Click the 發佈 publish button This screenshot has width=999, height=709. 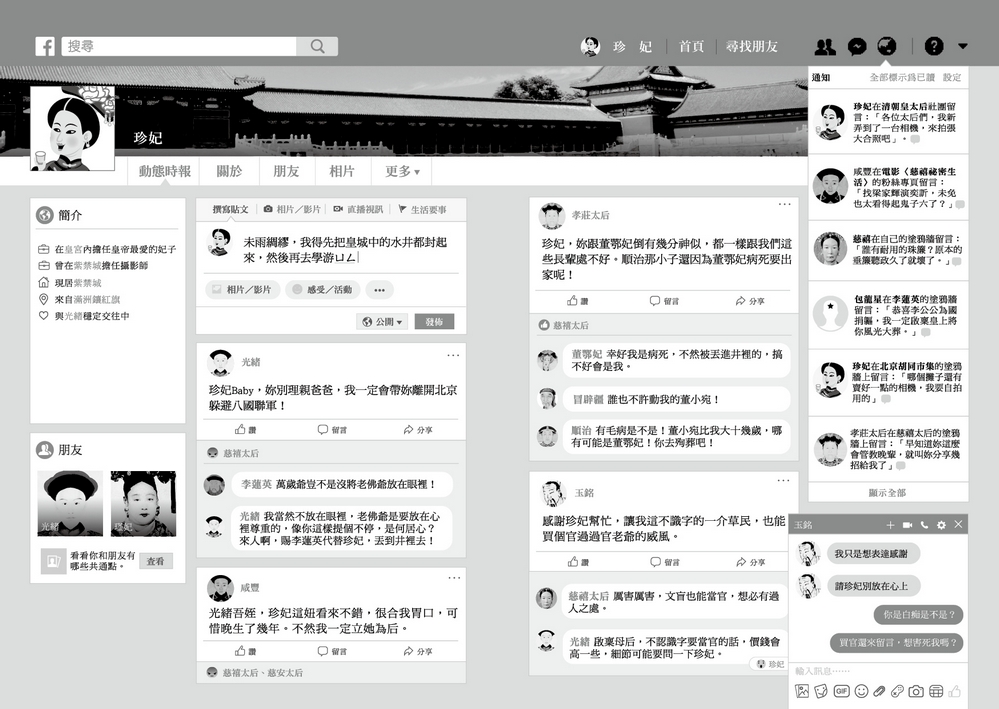(x=435, y=322)
